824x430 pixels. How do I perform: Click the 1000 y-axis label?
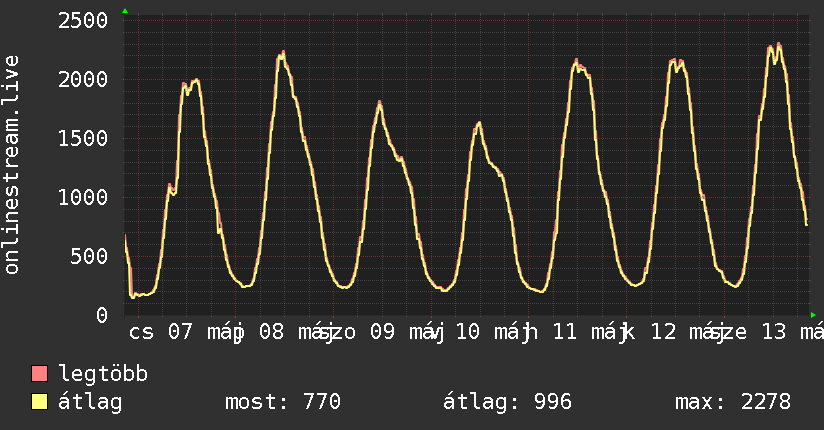pos(83,197)
